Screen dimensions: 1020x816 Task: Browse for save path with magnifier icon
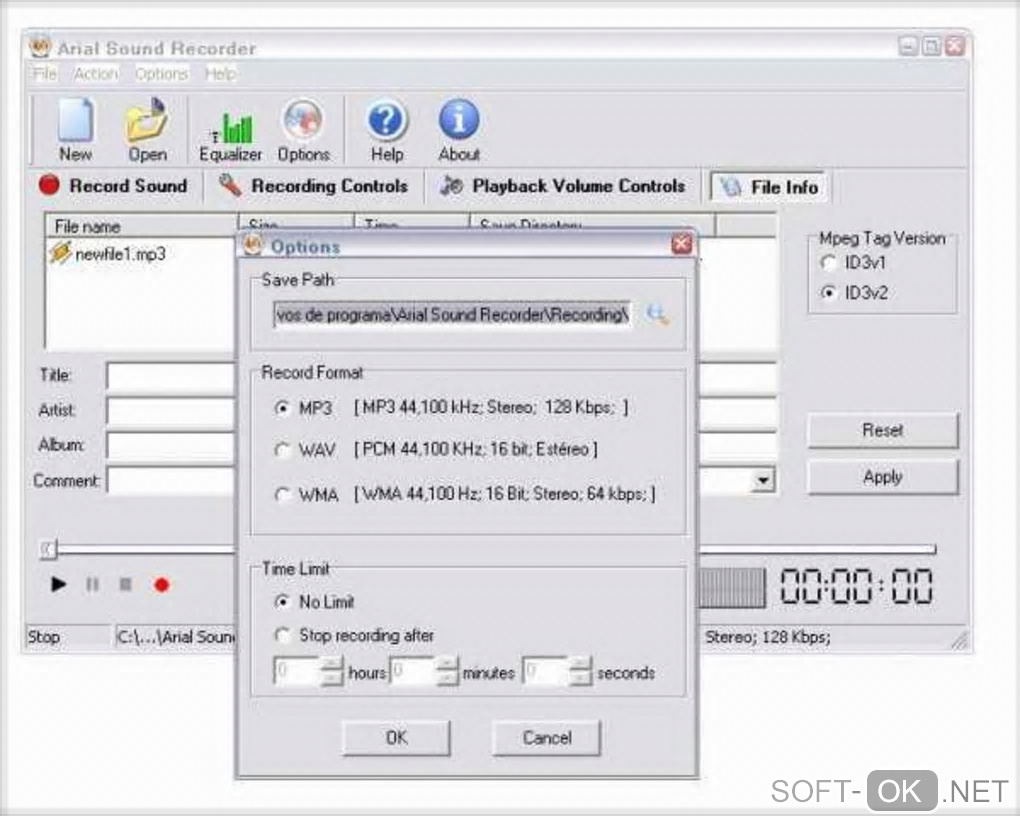657,315
